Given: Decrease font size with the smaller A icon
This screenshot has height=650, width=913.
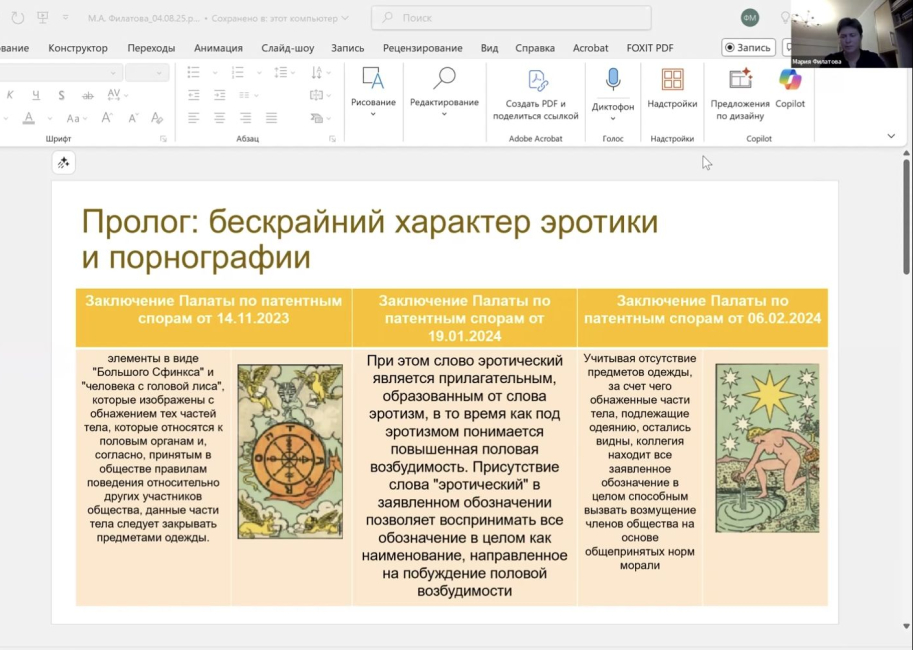Looking at the screenshot, I should 133,118.
